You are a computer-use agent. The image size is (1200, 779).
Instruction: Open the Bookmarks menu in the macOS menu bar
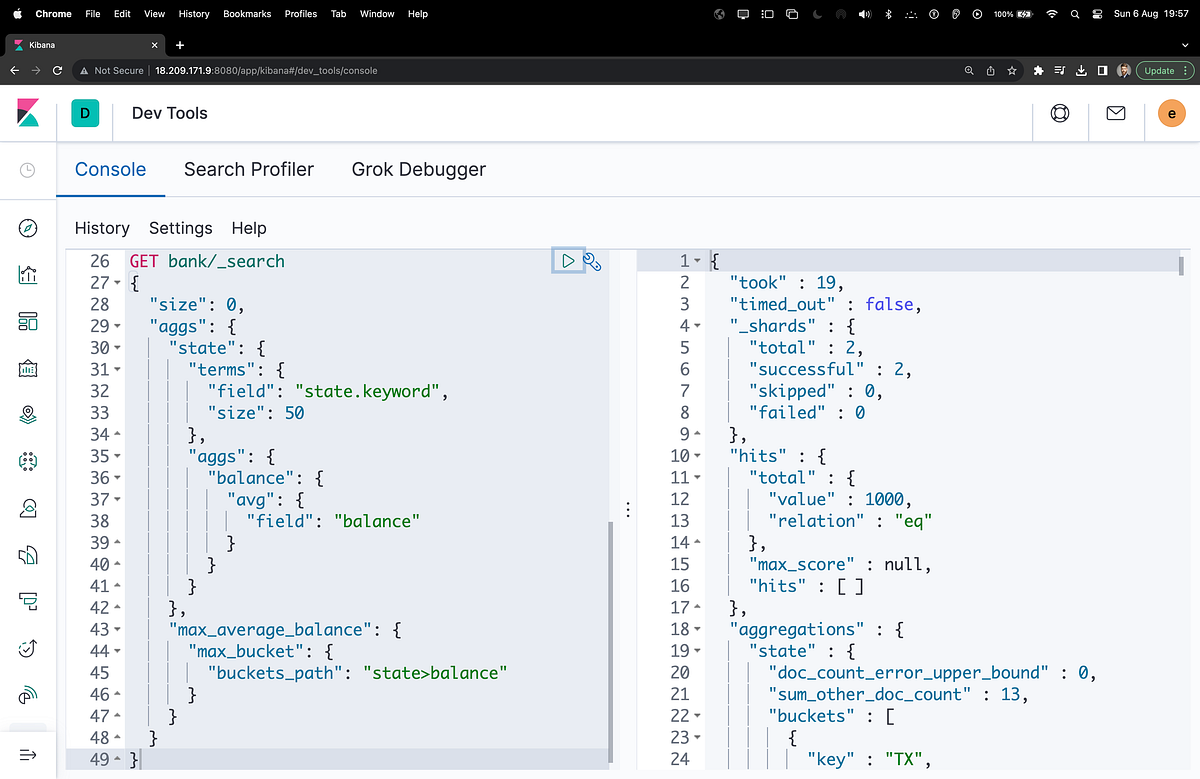point(247,14)
